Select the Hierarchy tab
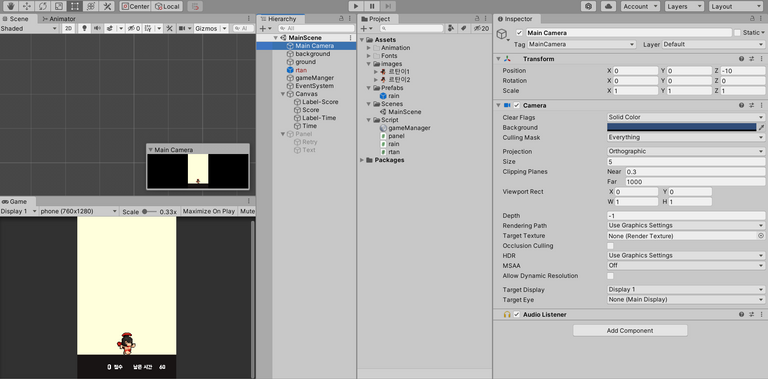Image resolution: width=768 pixels, height=379 pixels. pos(282,19)
